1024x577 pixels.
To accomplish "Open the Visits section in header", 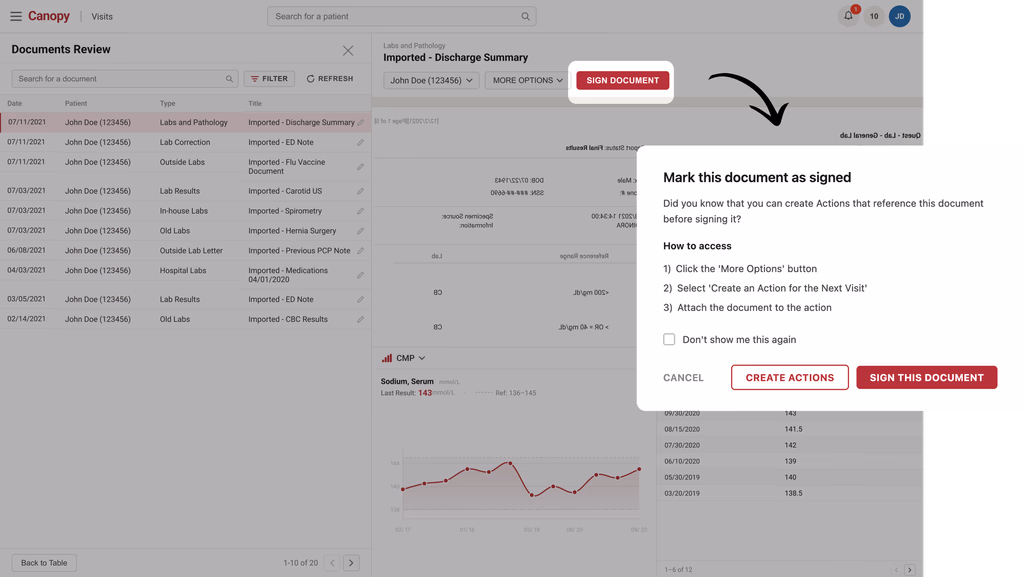I will (102, 16).
